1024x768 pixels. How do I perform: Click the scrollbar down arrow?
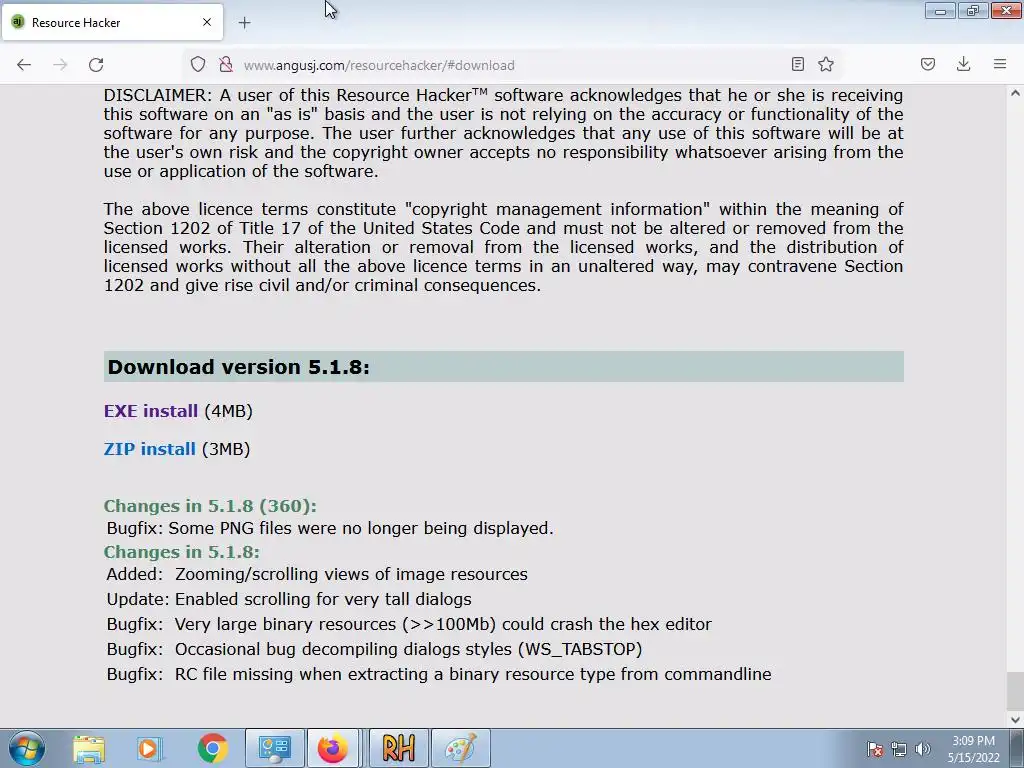click(1015, 720)
